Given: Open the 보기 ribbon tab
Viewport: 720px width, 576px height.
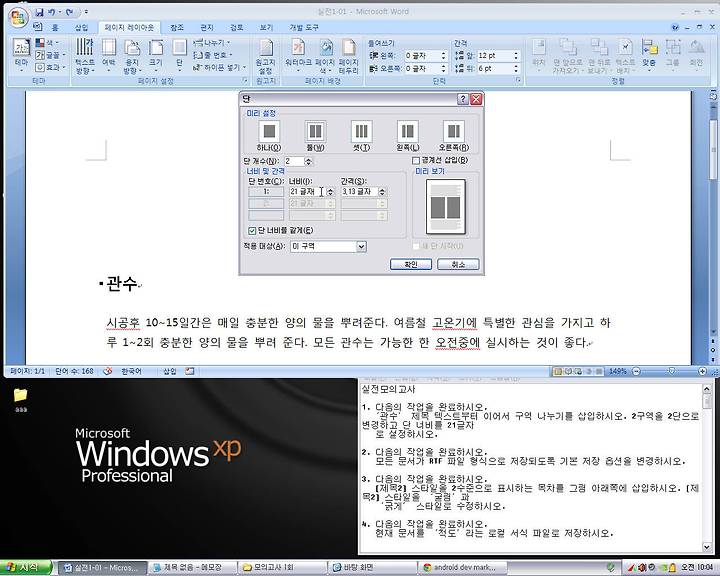Looking at the screenshot, I should click(266, 28).
